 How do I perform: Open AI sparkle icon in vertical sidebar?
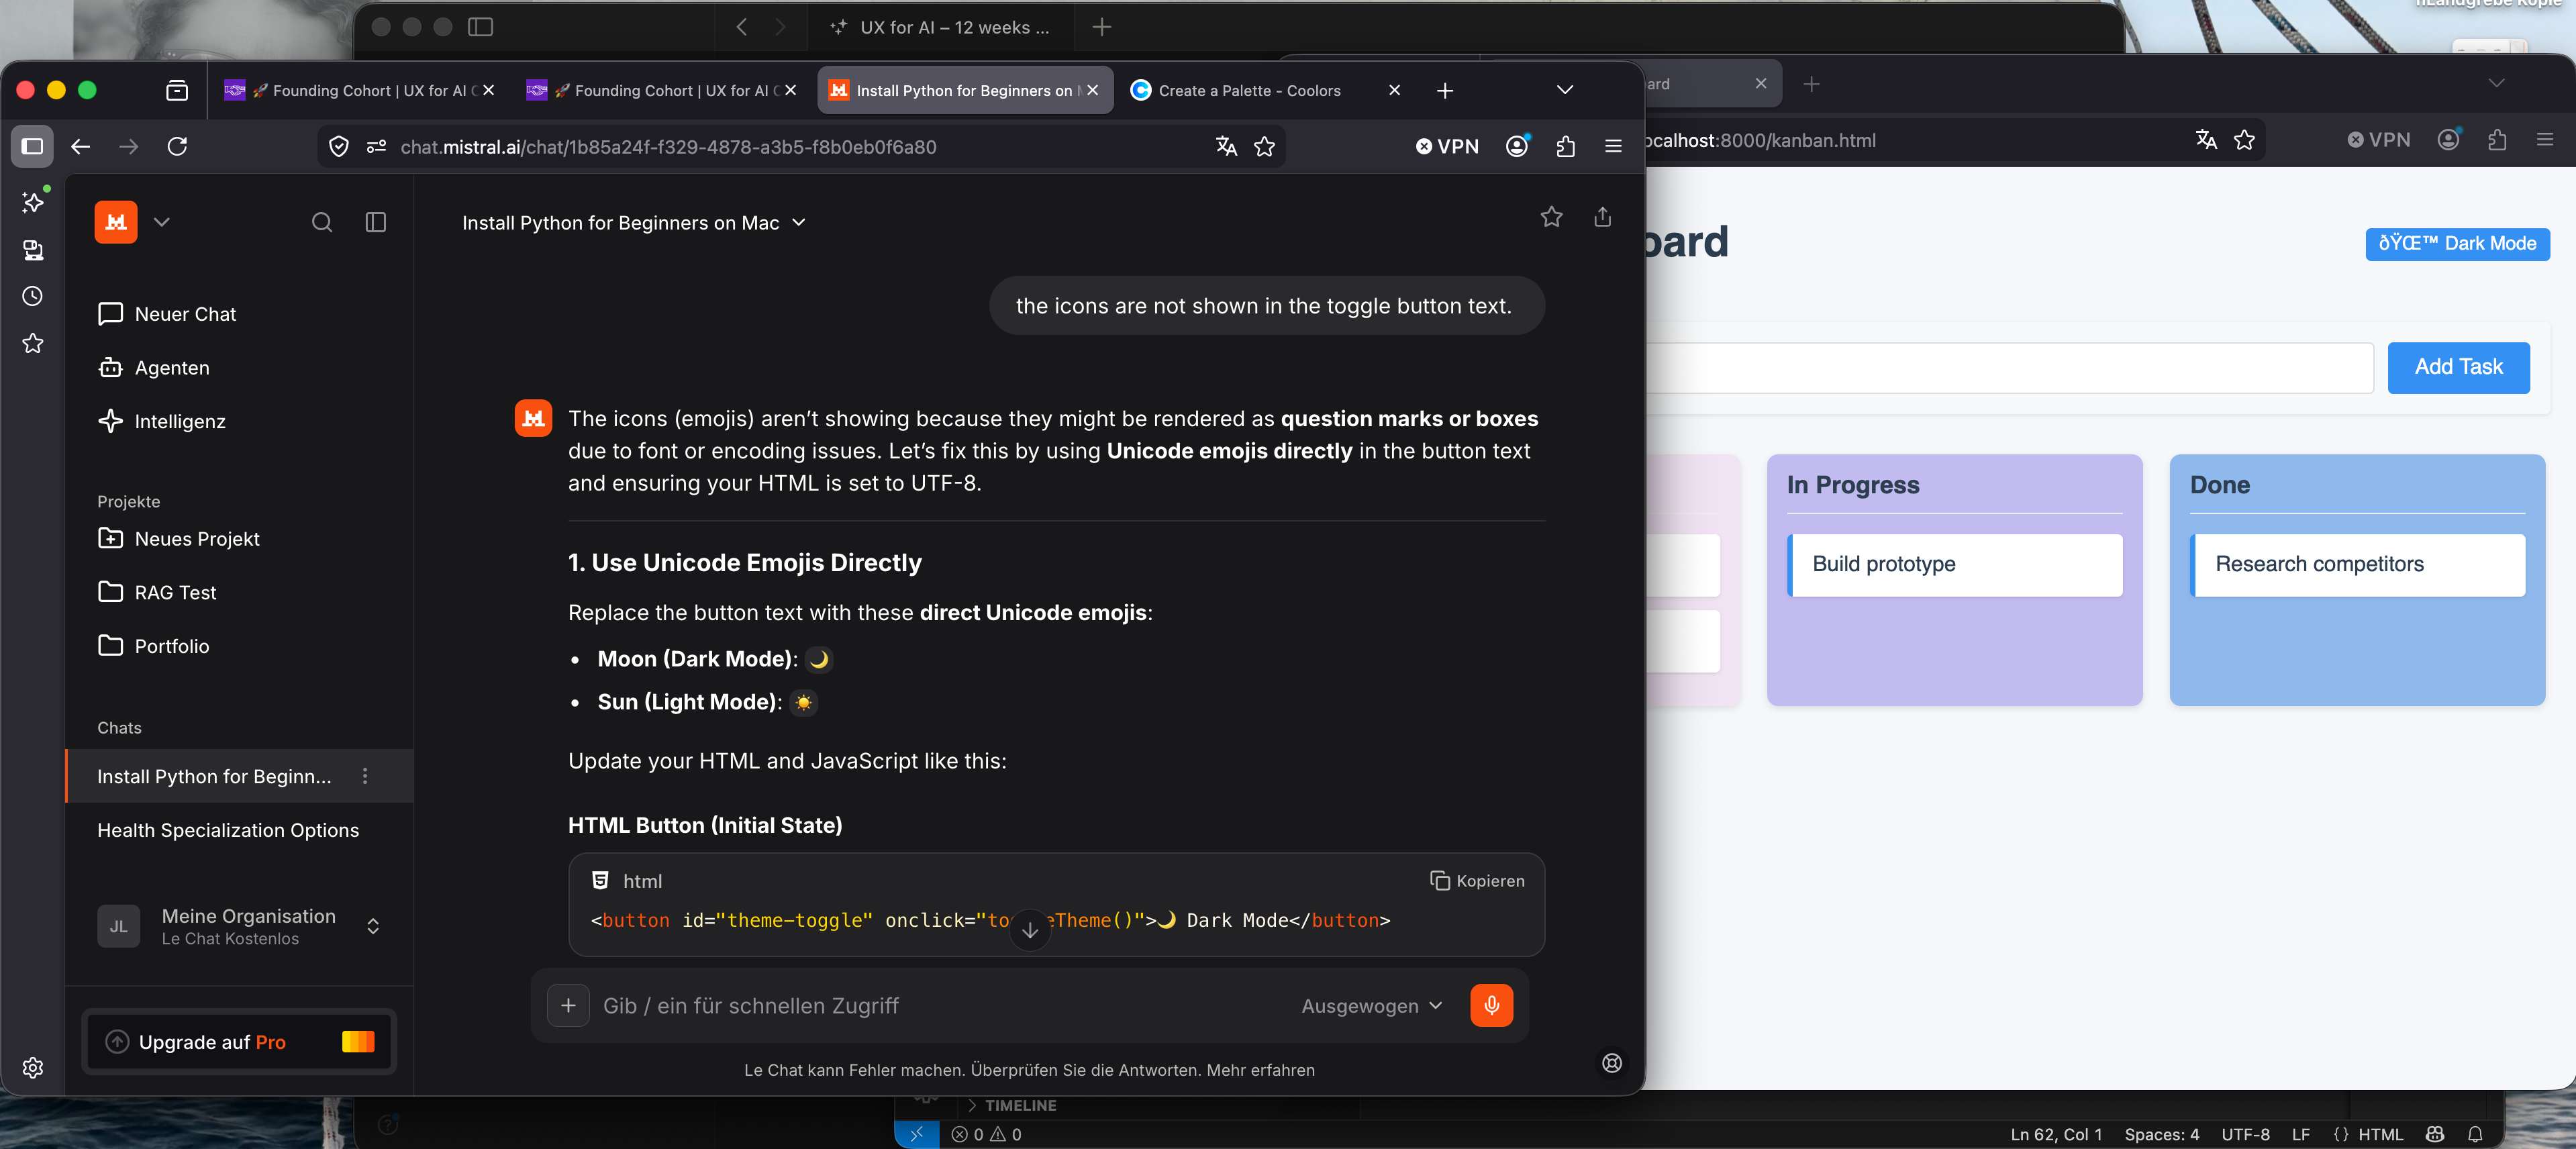tap(33, 203)
